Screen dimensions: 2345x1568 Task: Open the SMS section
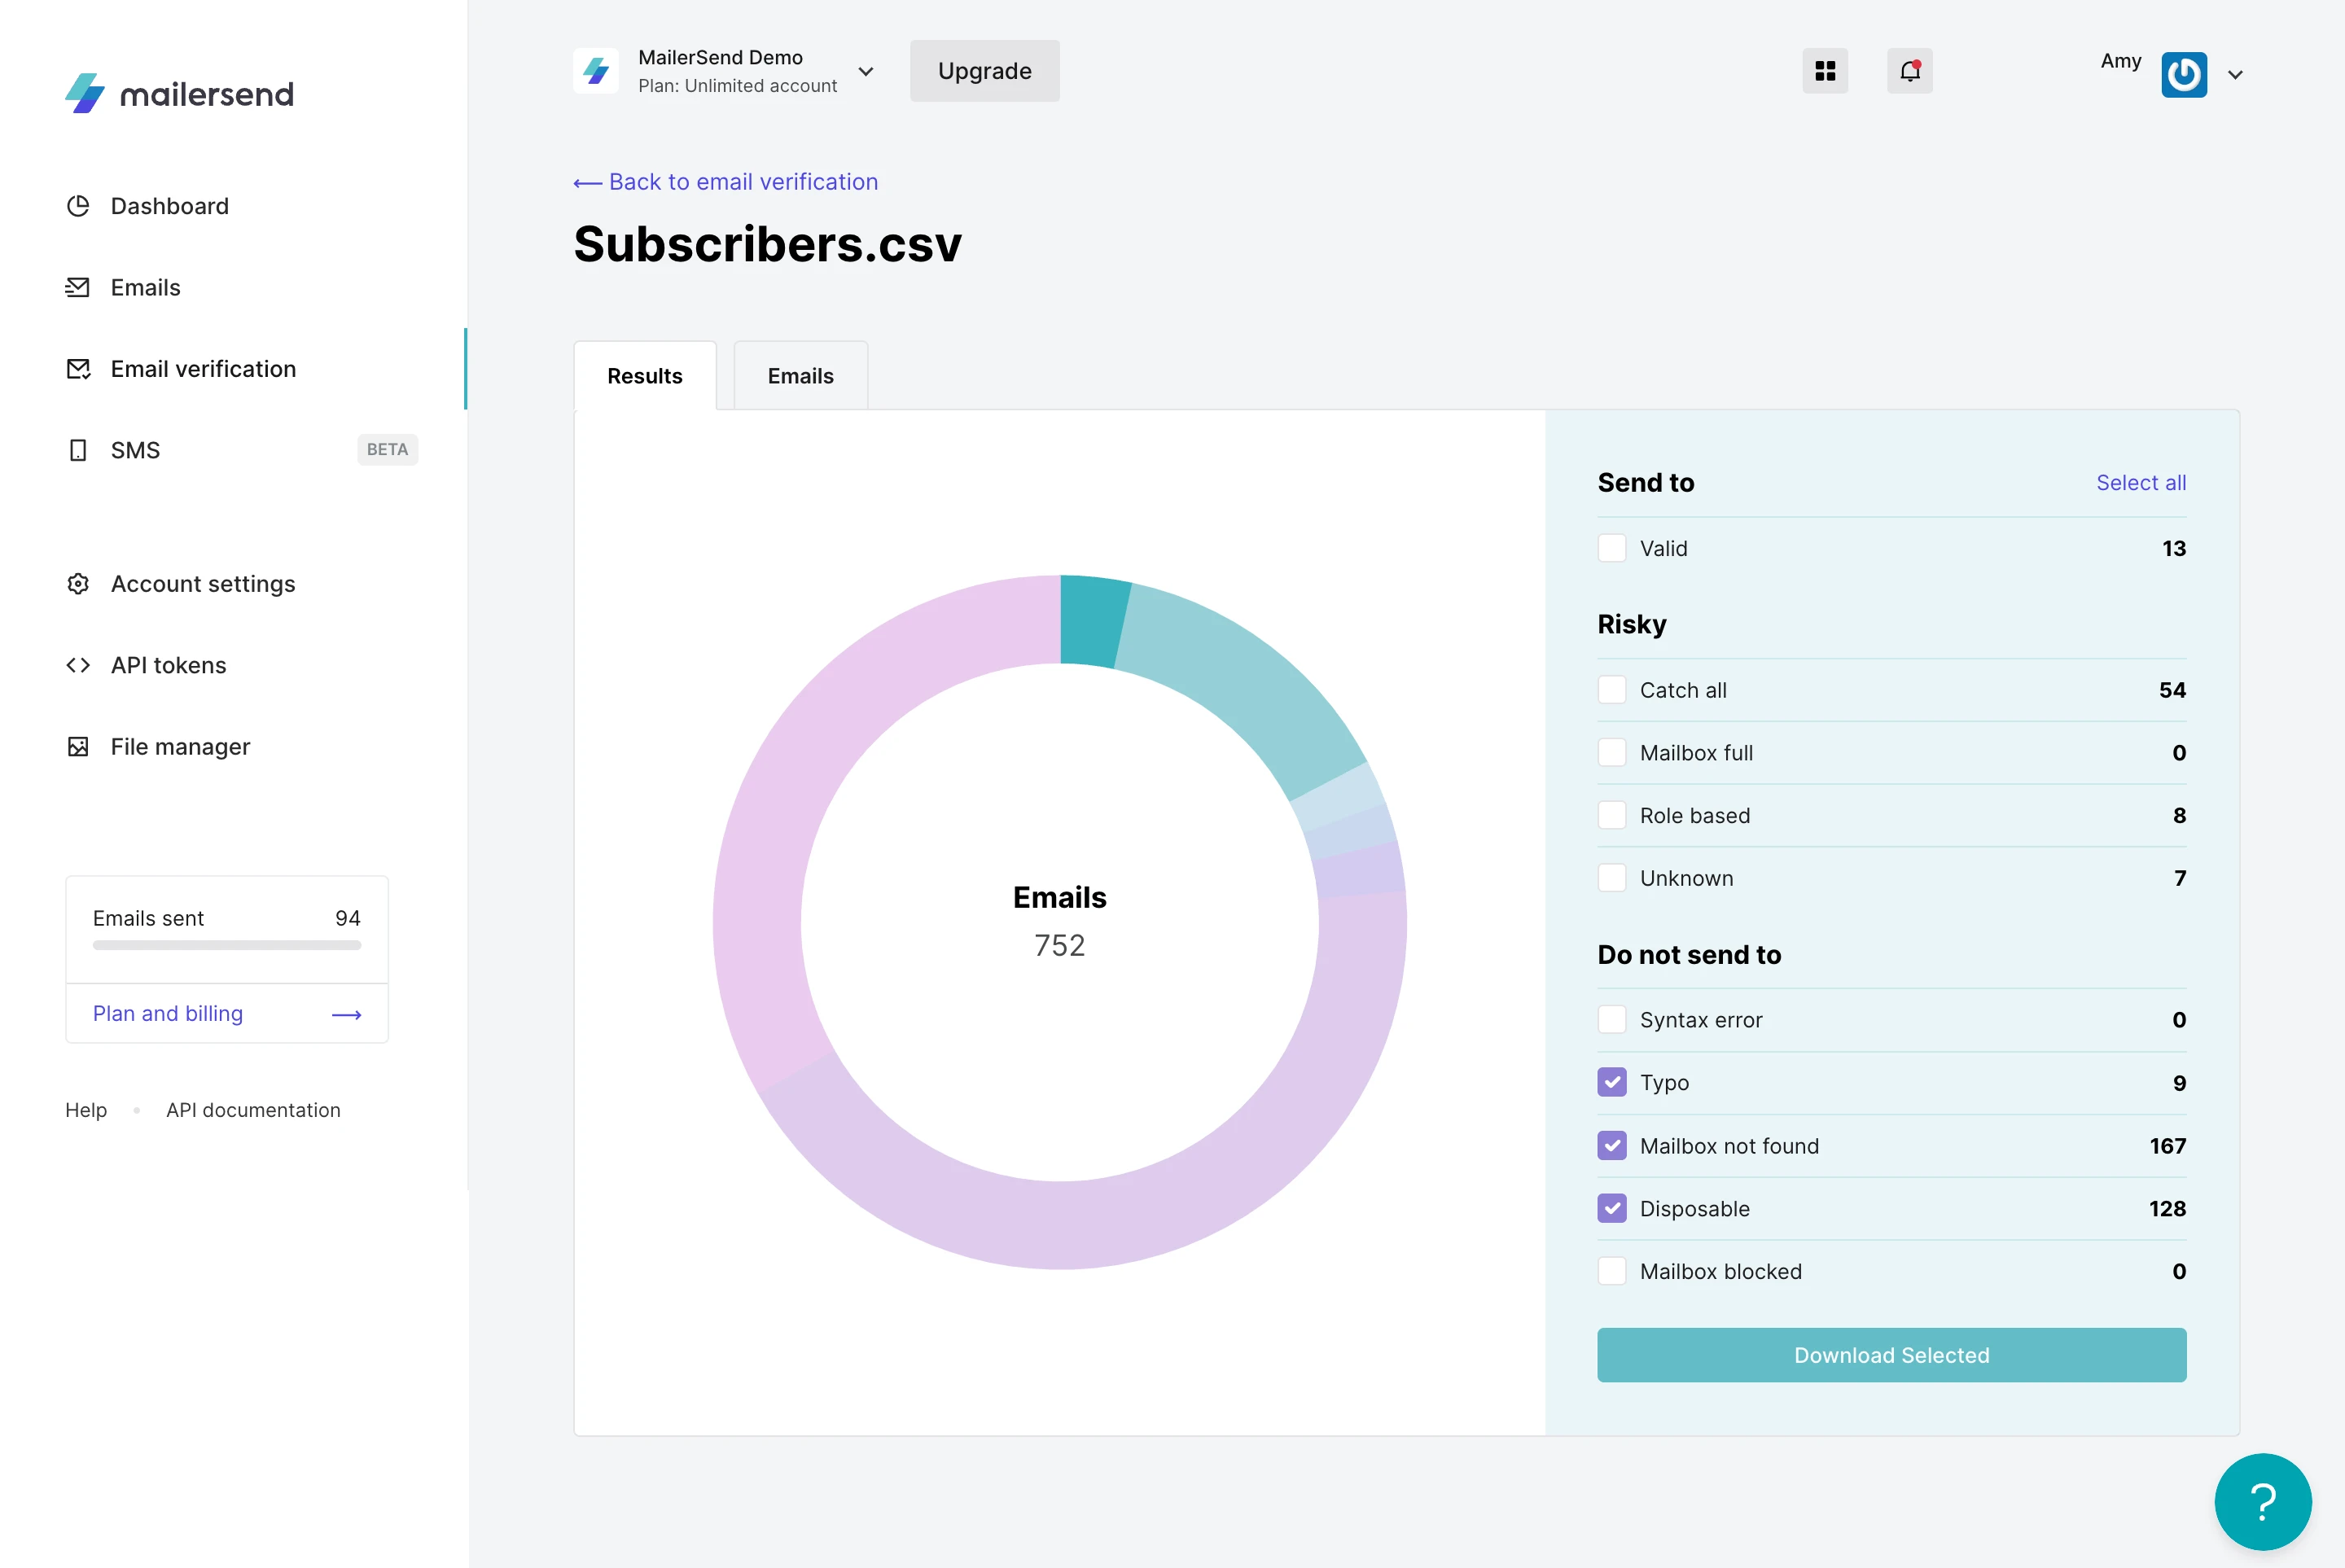point(135,450)
